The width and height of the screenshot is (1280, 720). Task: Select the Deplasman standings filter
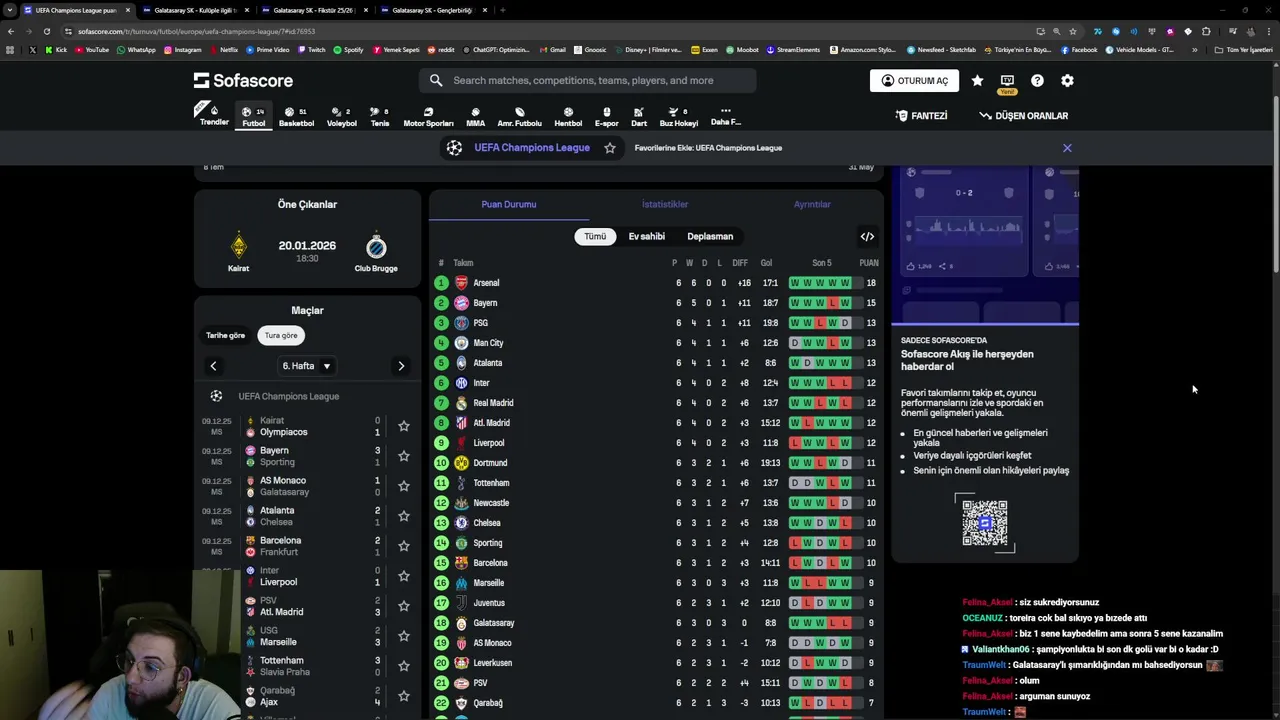click(x=710, y=237)
